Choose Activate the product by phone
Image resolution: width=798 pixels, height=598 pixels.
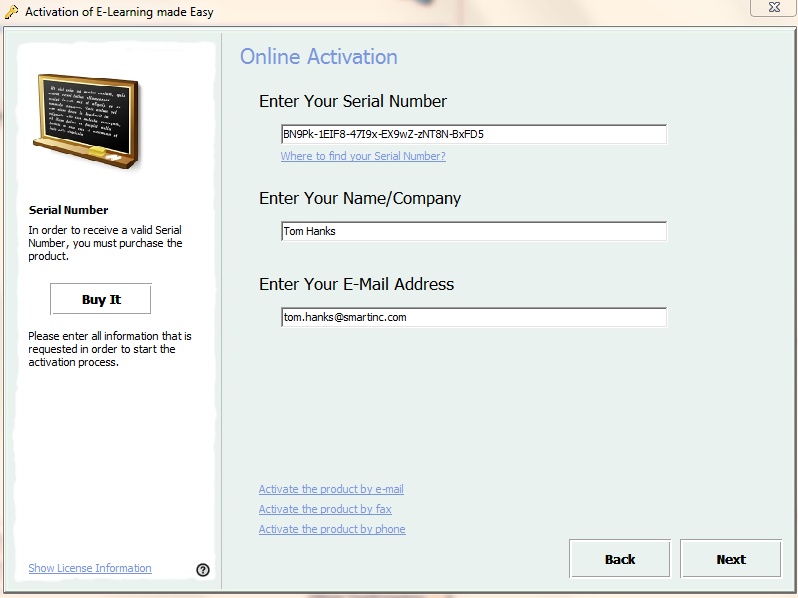332,529
